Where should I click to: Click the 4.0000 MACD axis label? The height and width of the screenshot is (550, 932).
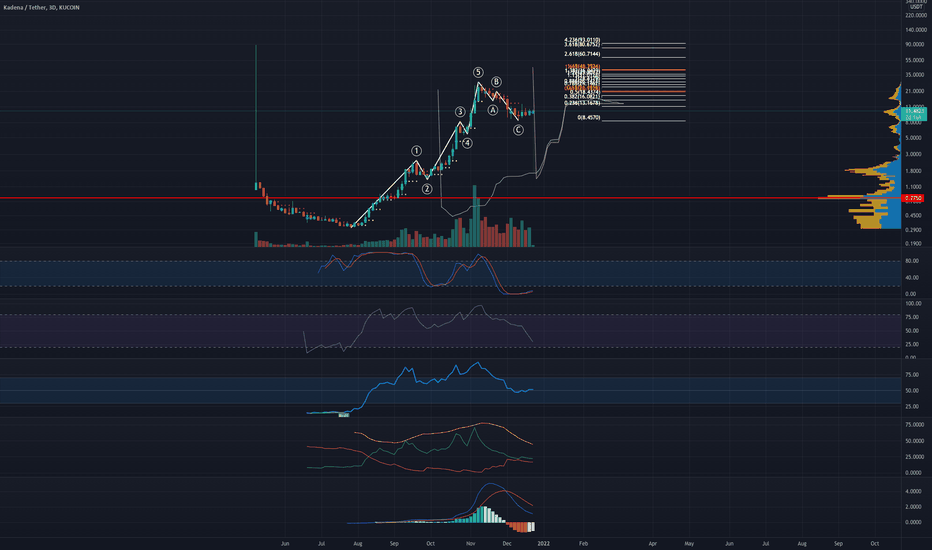(x=914, y=492)
